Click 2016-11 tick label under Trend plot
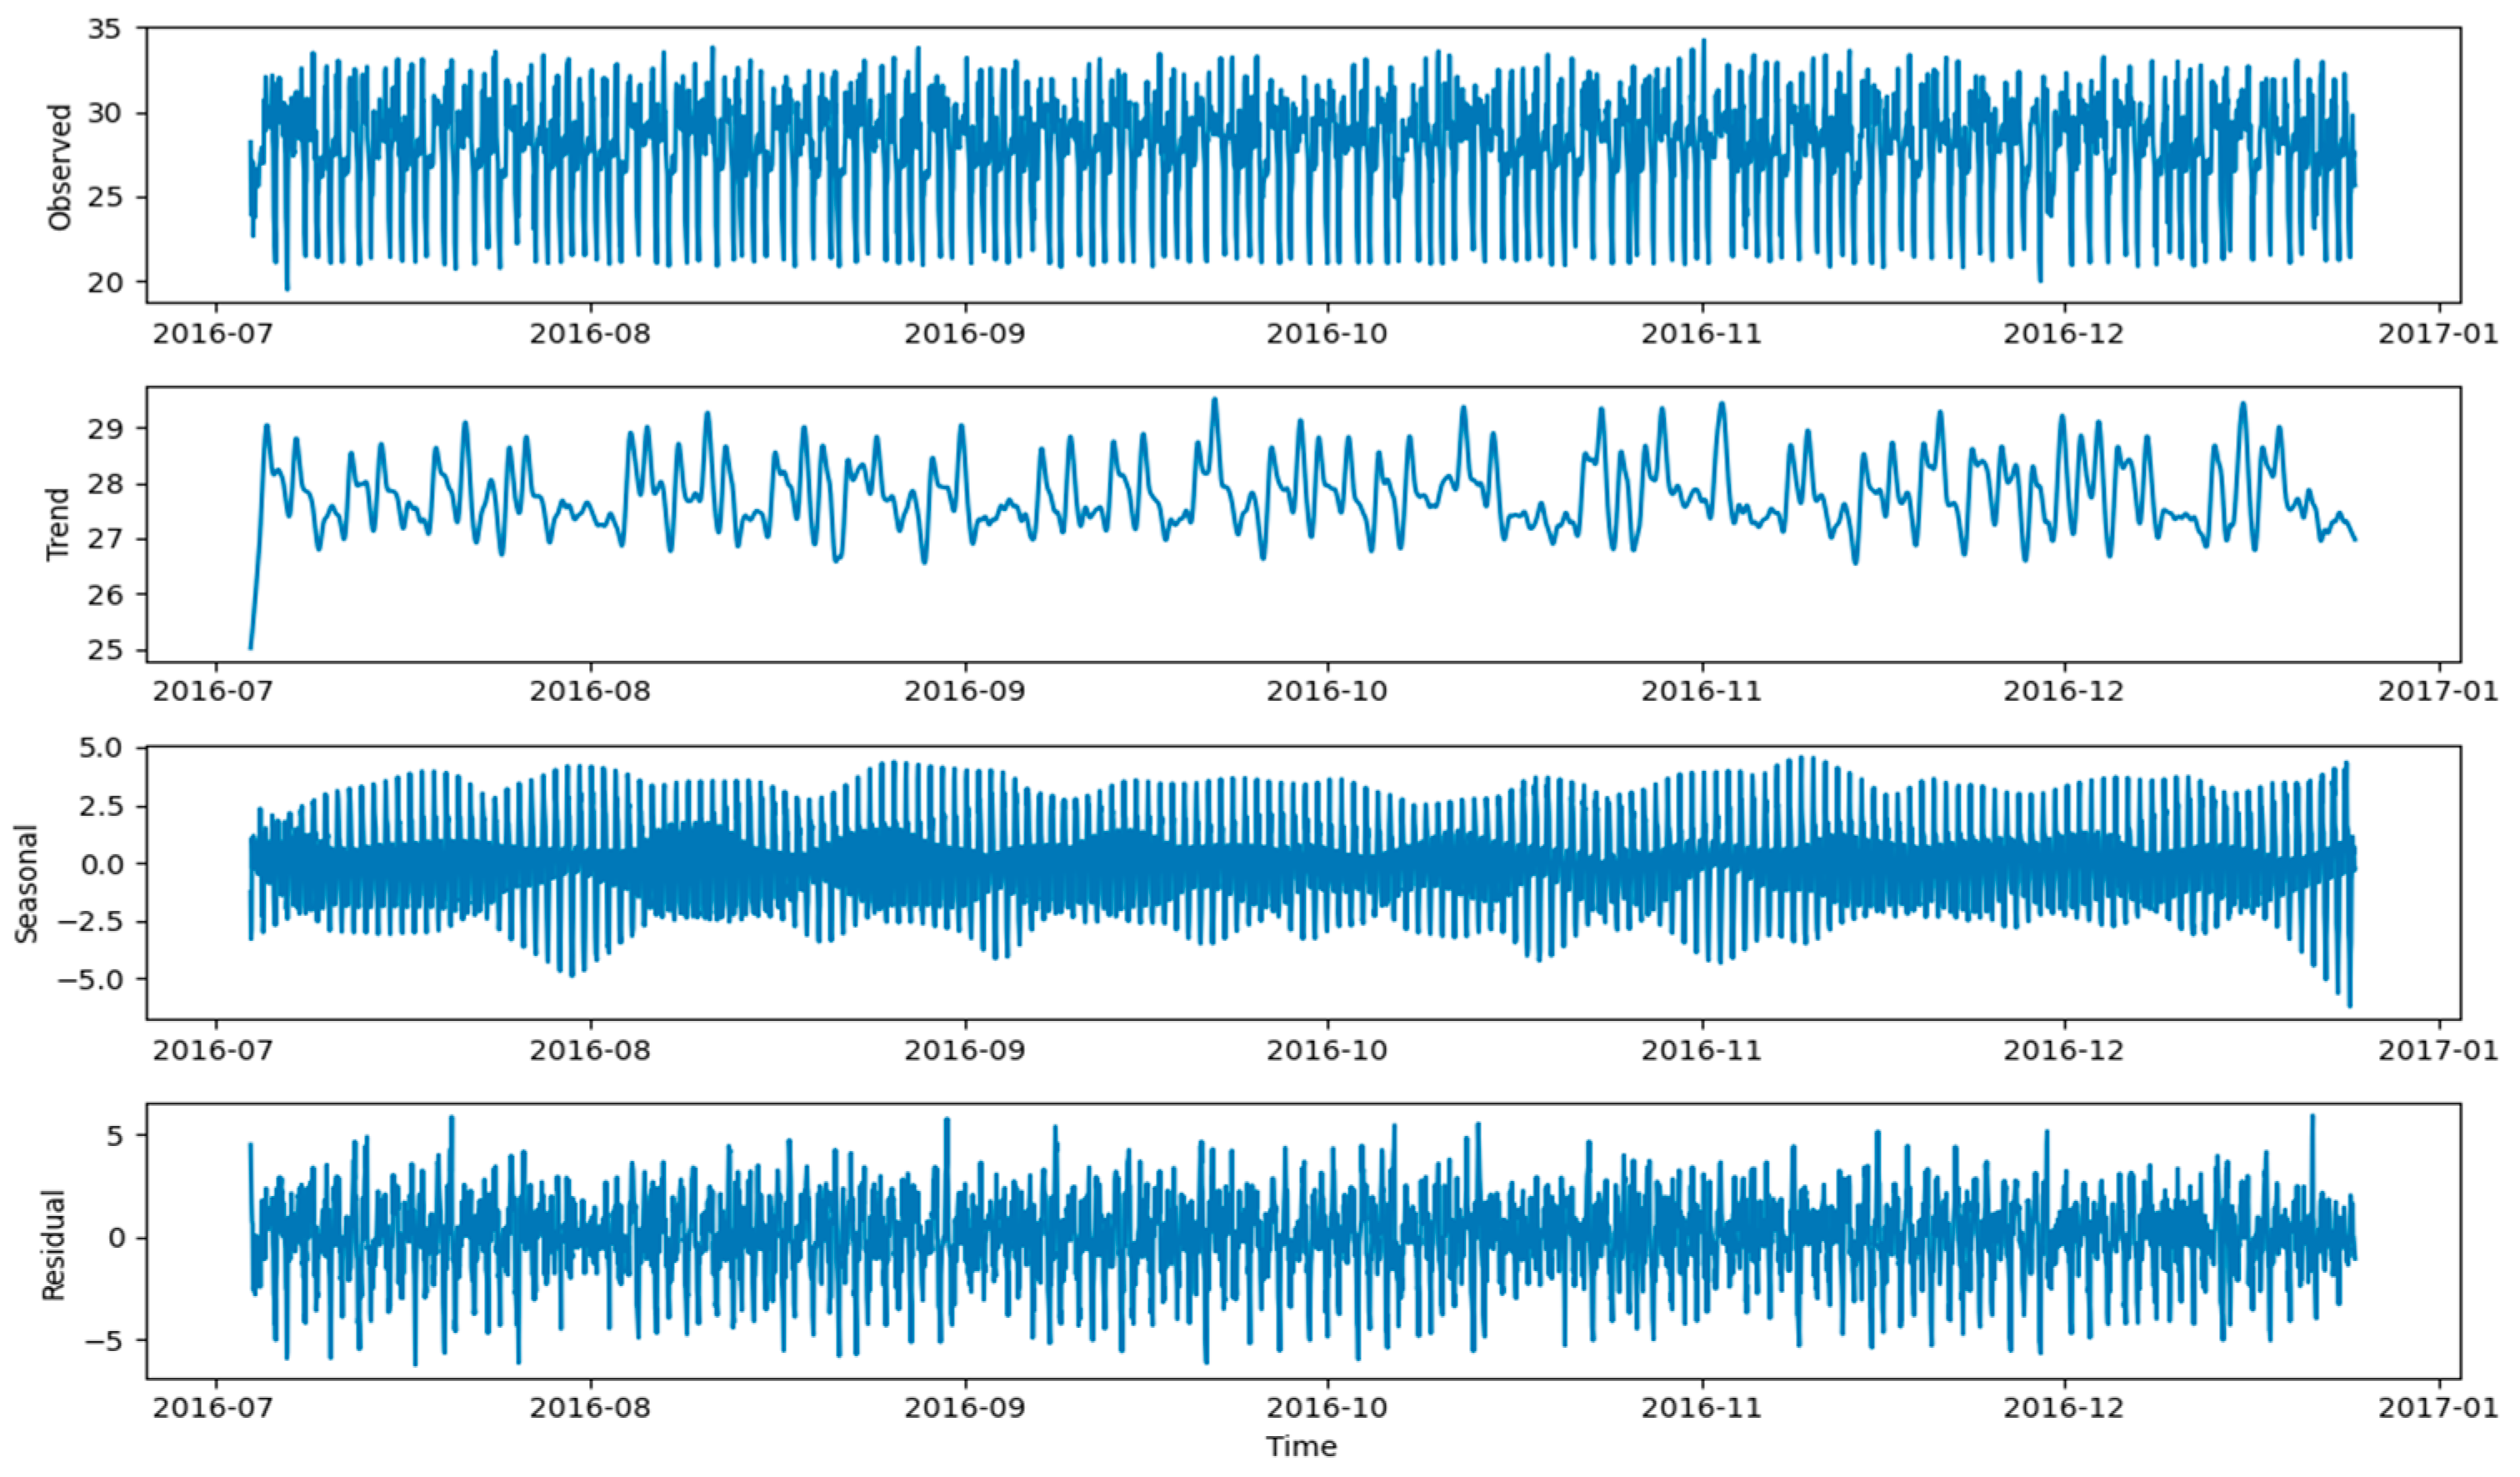 1701,691
